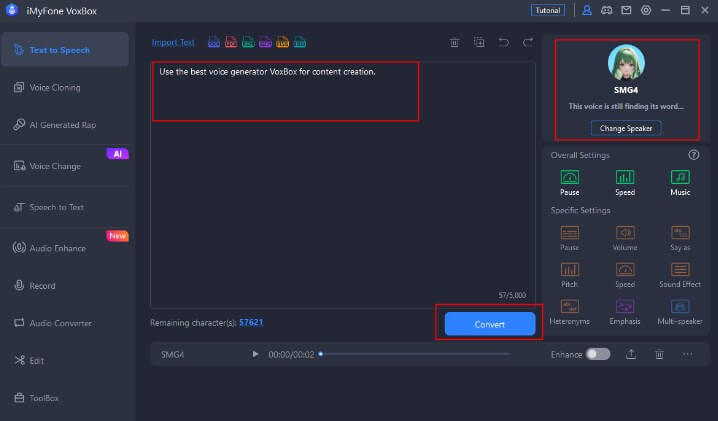Screen dimensions: 718x421
Task: Click the SMG4 speaker avatar
Action: point(626,63)
